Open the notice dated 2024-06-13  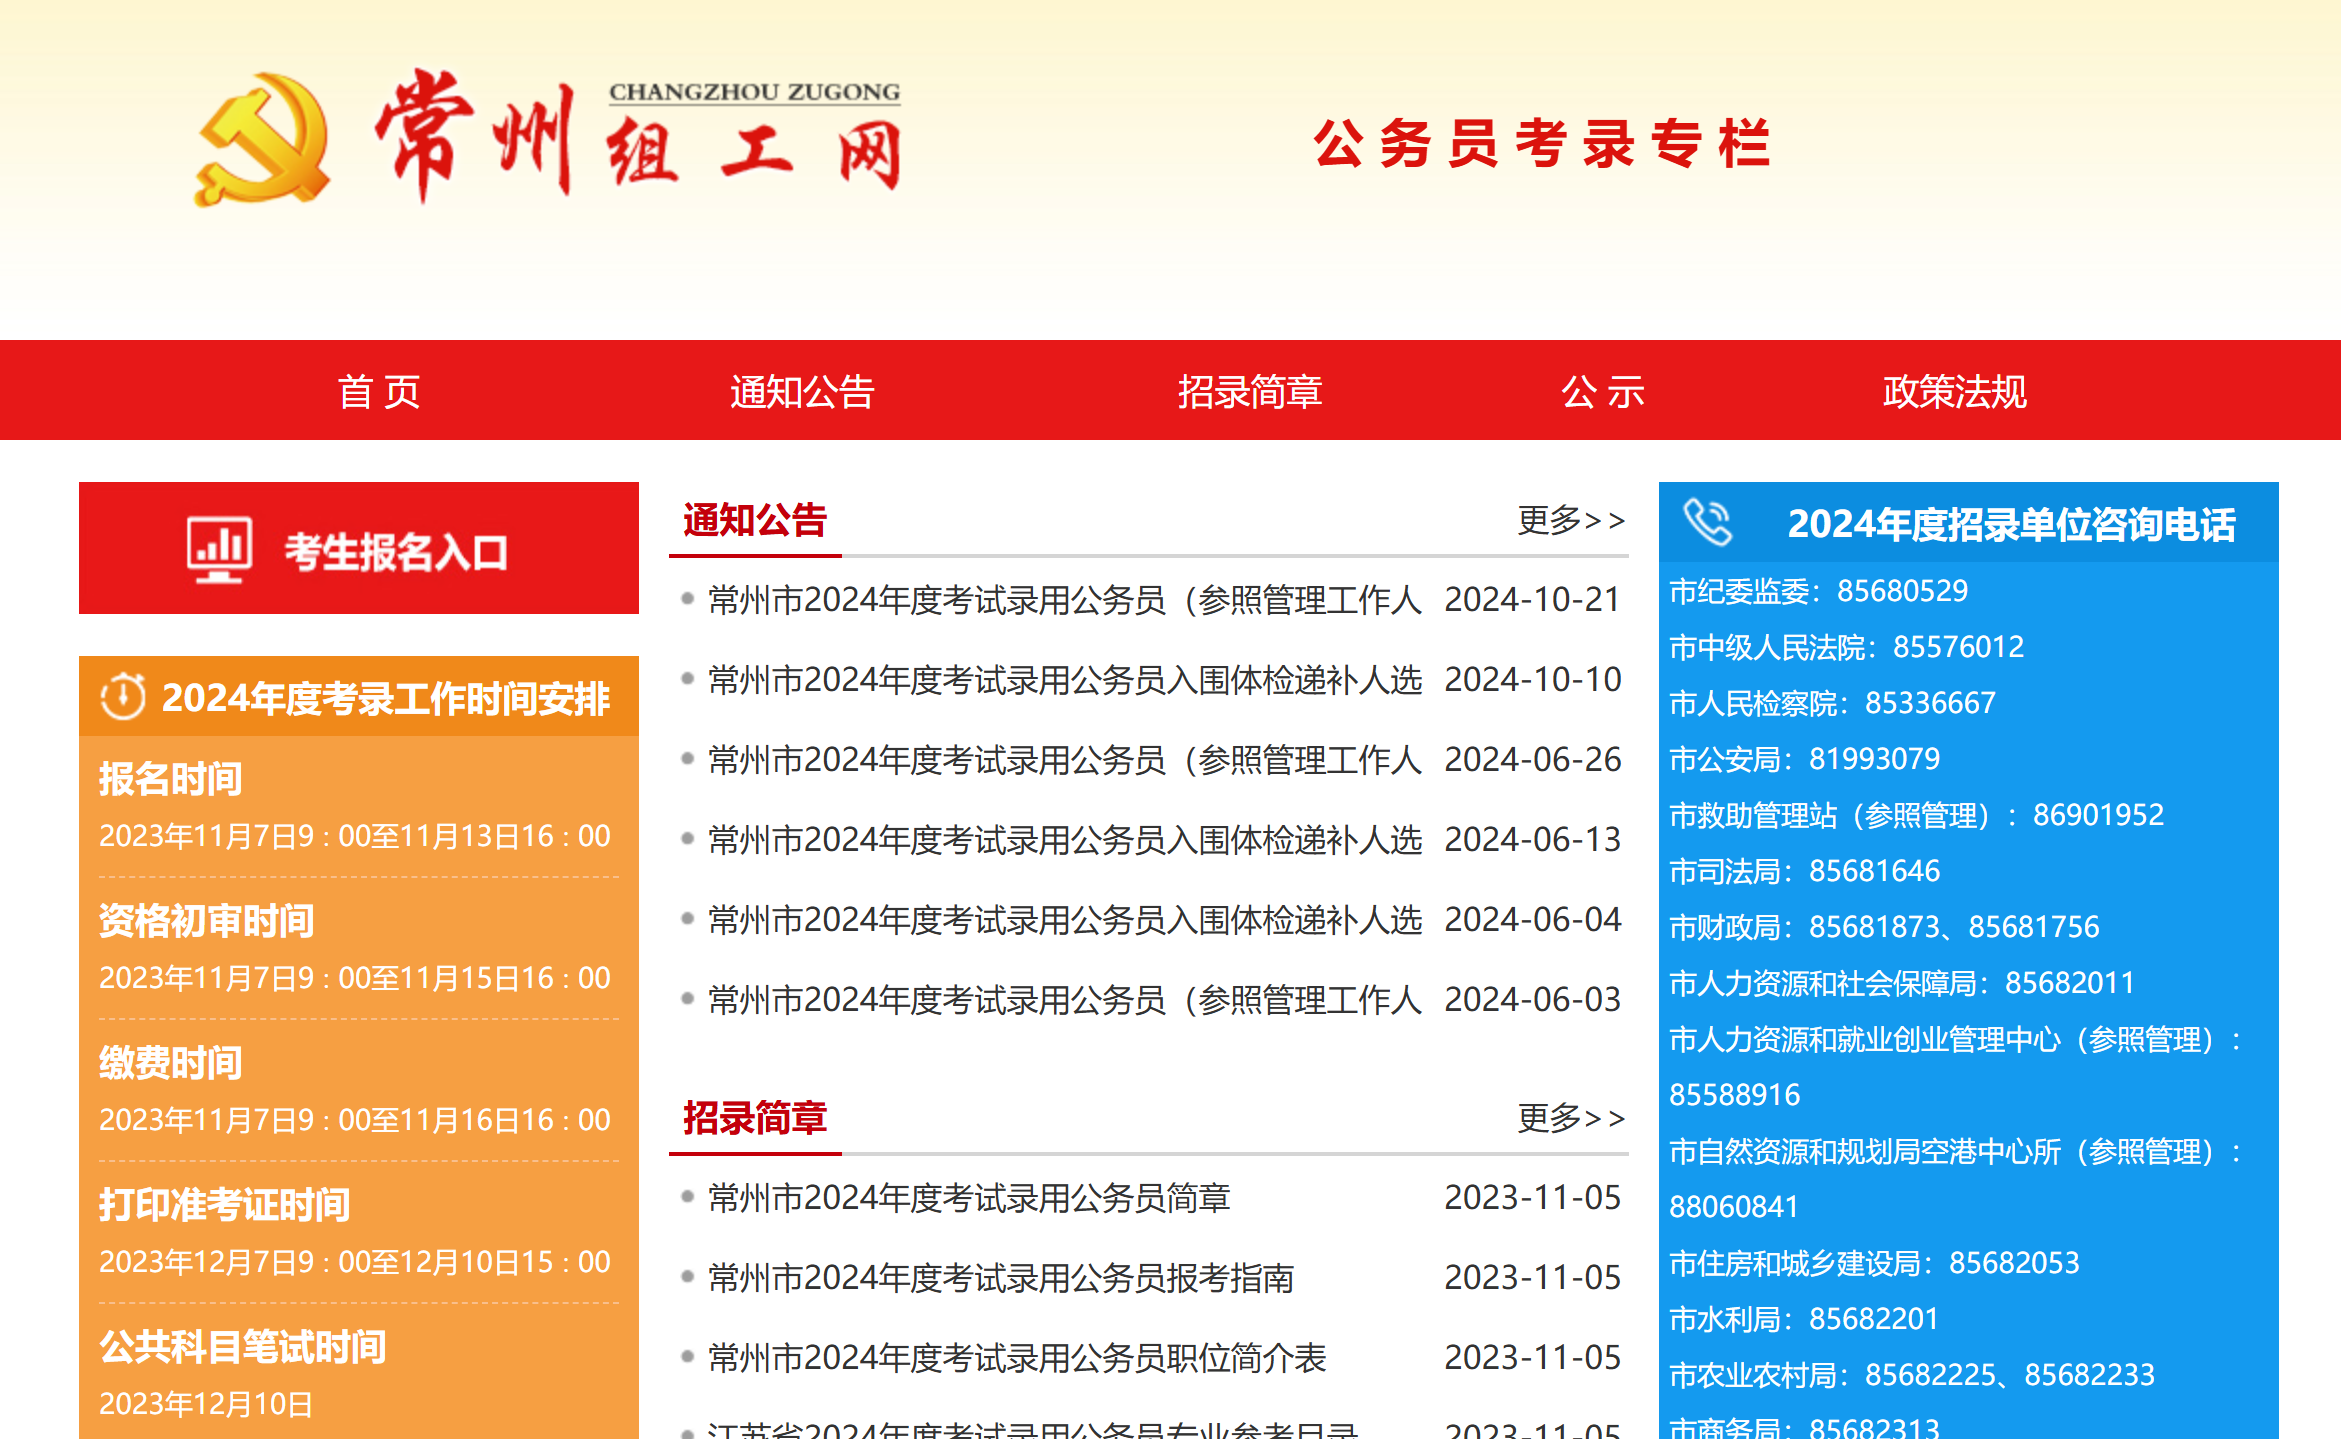(x=1064, y=840)
